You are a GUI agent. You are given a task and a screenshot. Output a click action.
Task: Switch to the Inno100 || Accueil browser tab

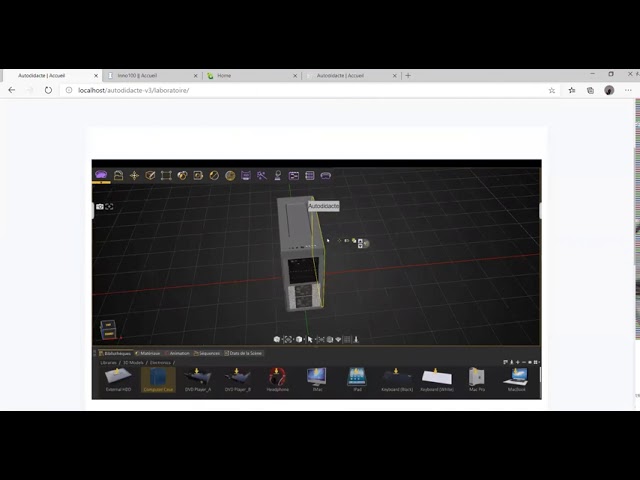tap(151, 76)
